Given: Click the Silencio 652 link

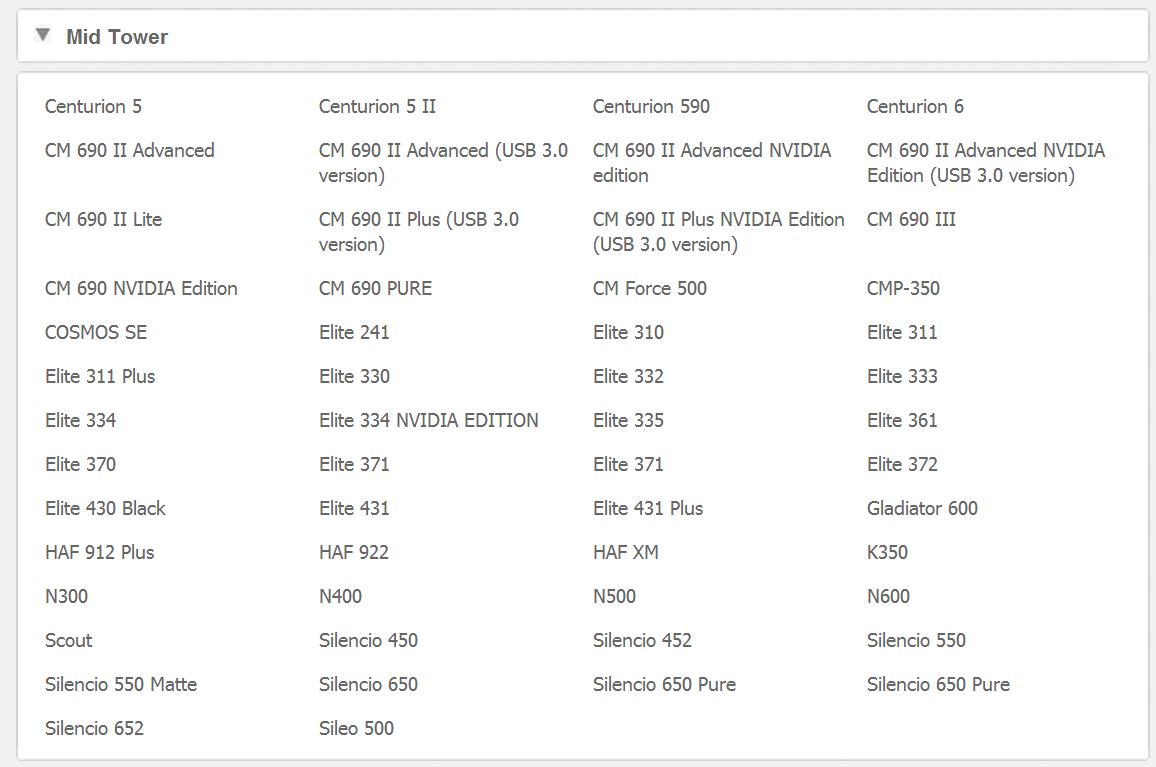Looking at the screenshot, I should (x=94, y=728).
